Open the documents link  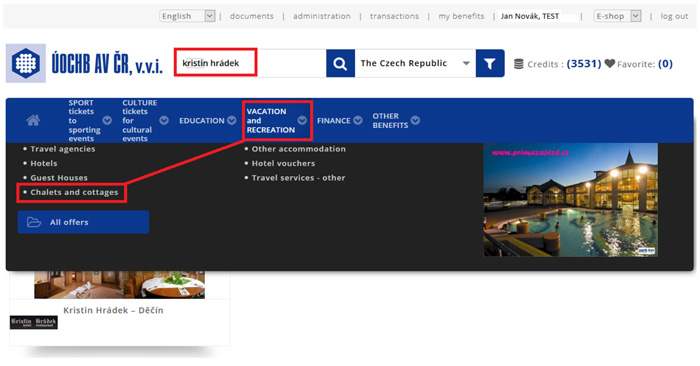tap(251, 16)
